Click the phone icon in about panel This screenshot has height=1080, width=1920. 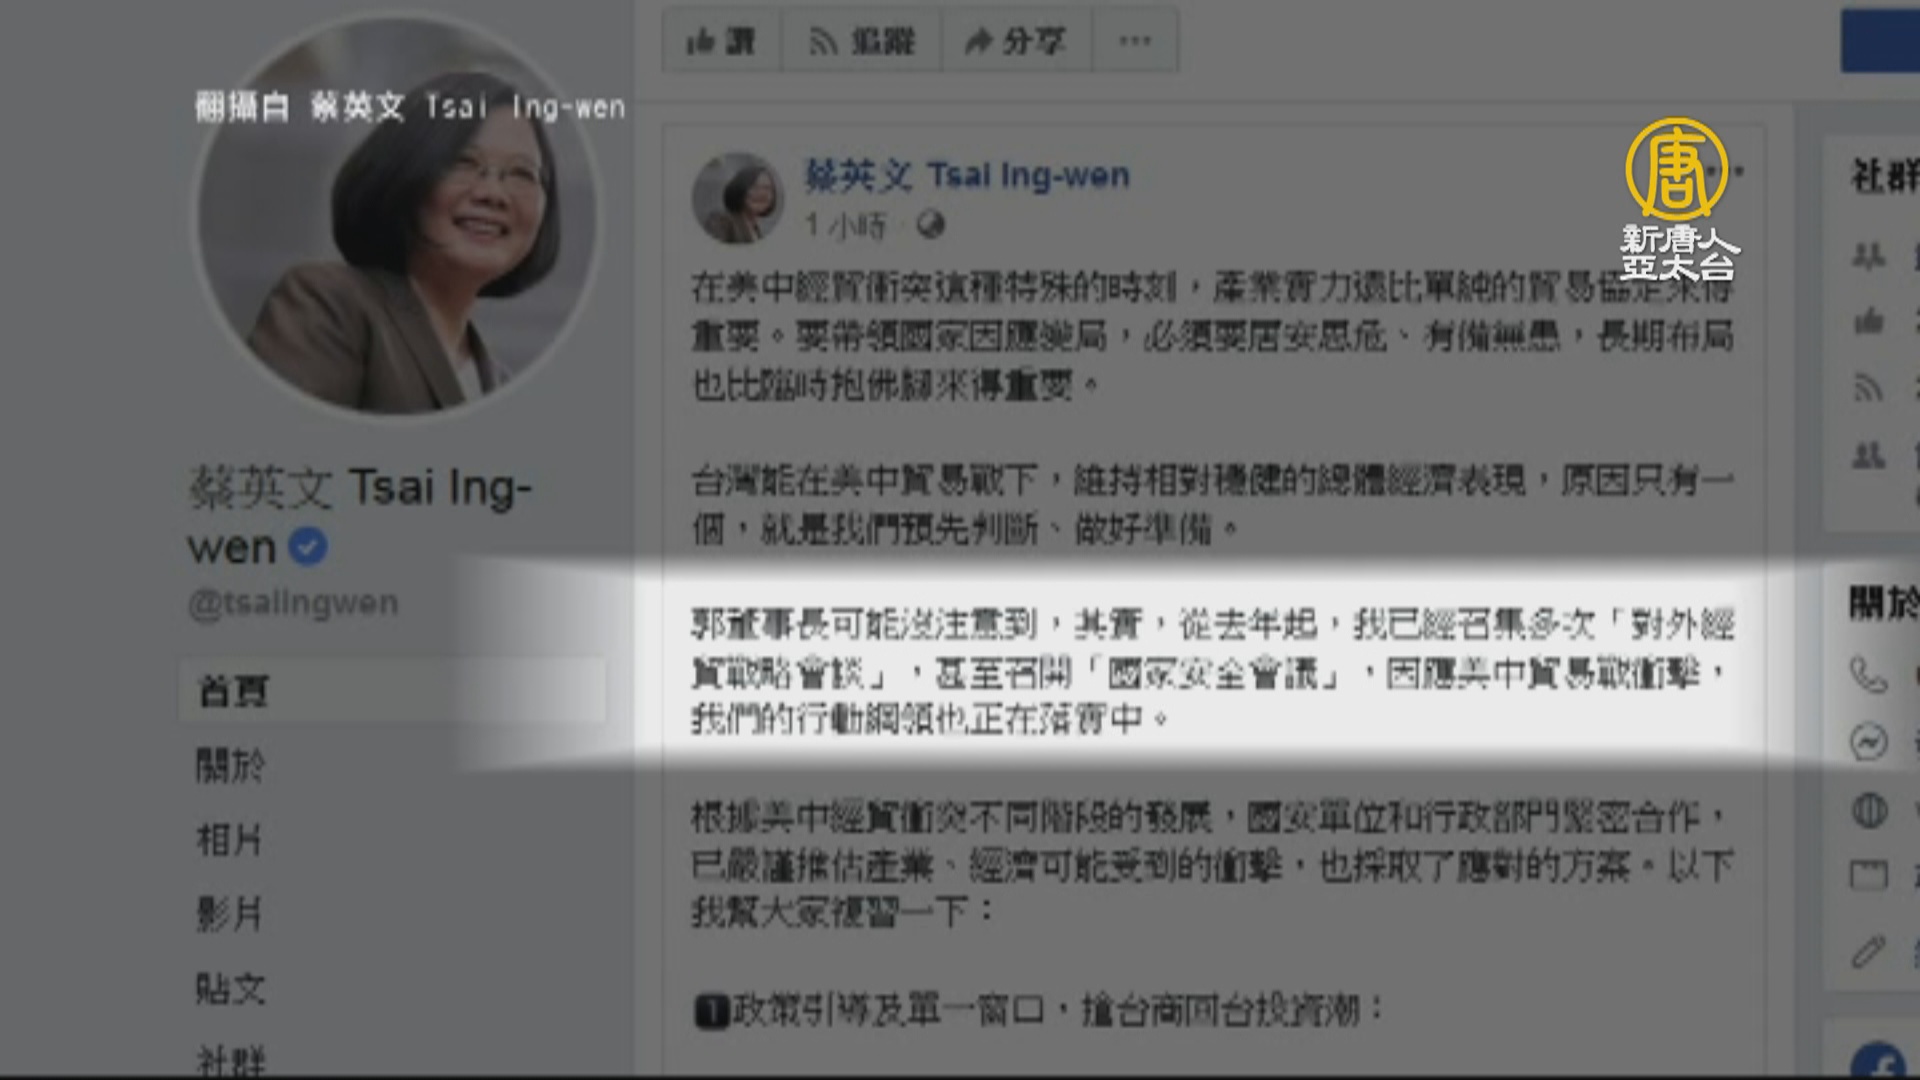1868,675
